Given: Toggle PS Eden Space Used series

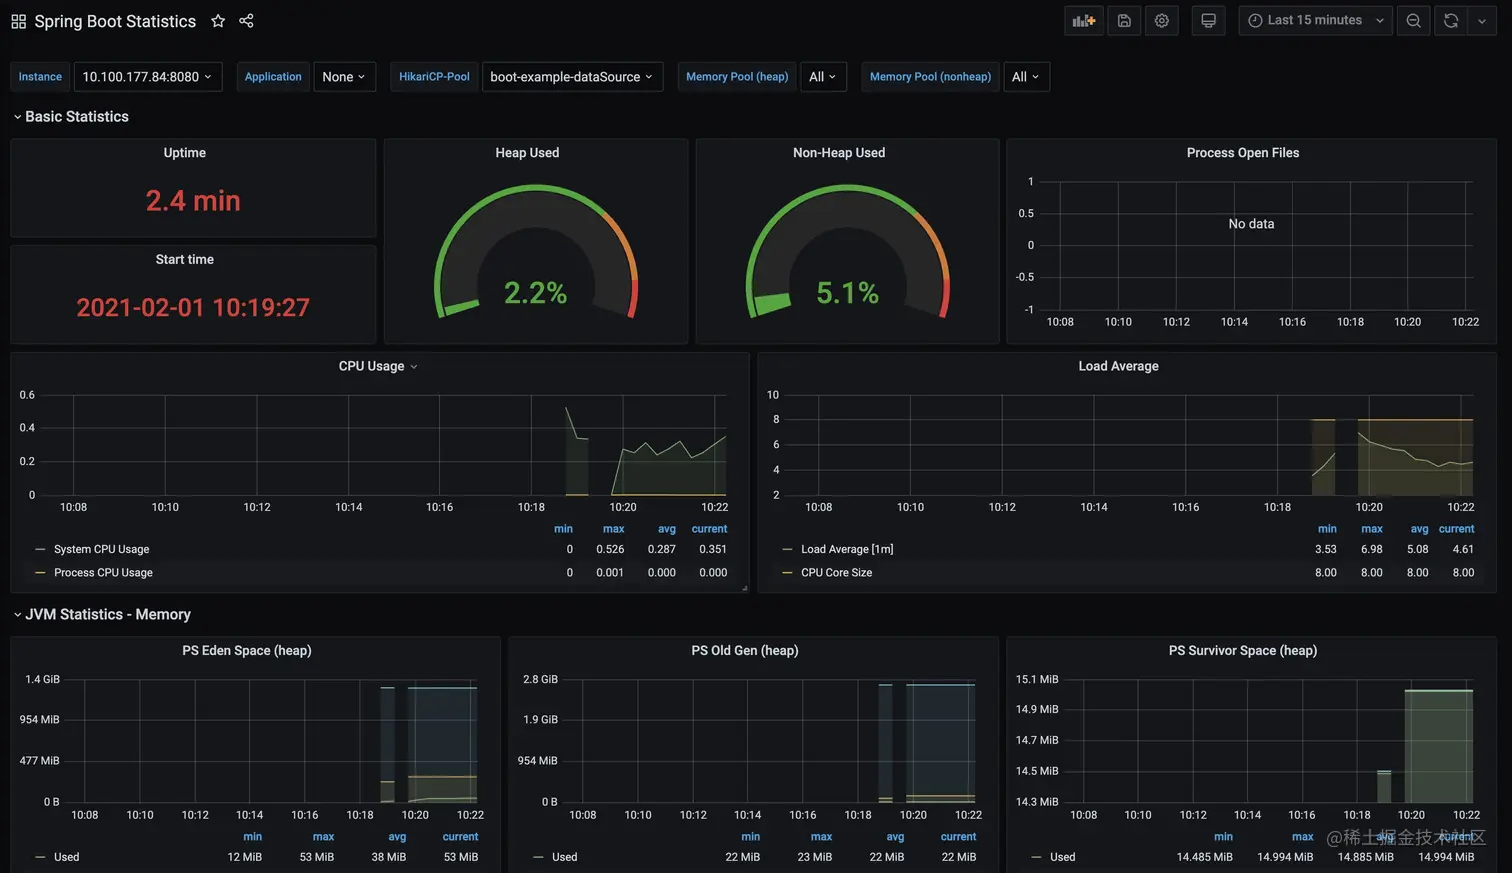Looking at the screenshot, I should 66,857.
